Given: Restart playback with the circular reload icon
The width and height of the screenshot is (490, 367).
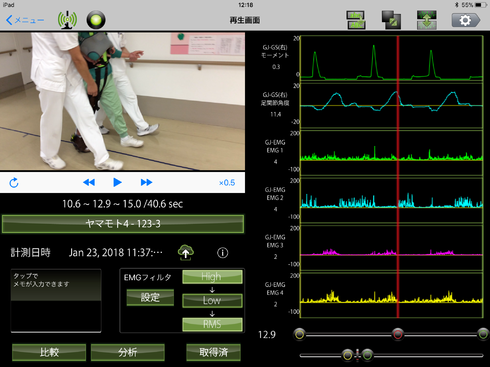Looking at the screenshot, I should click(x=14, y=183).
